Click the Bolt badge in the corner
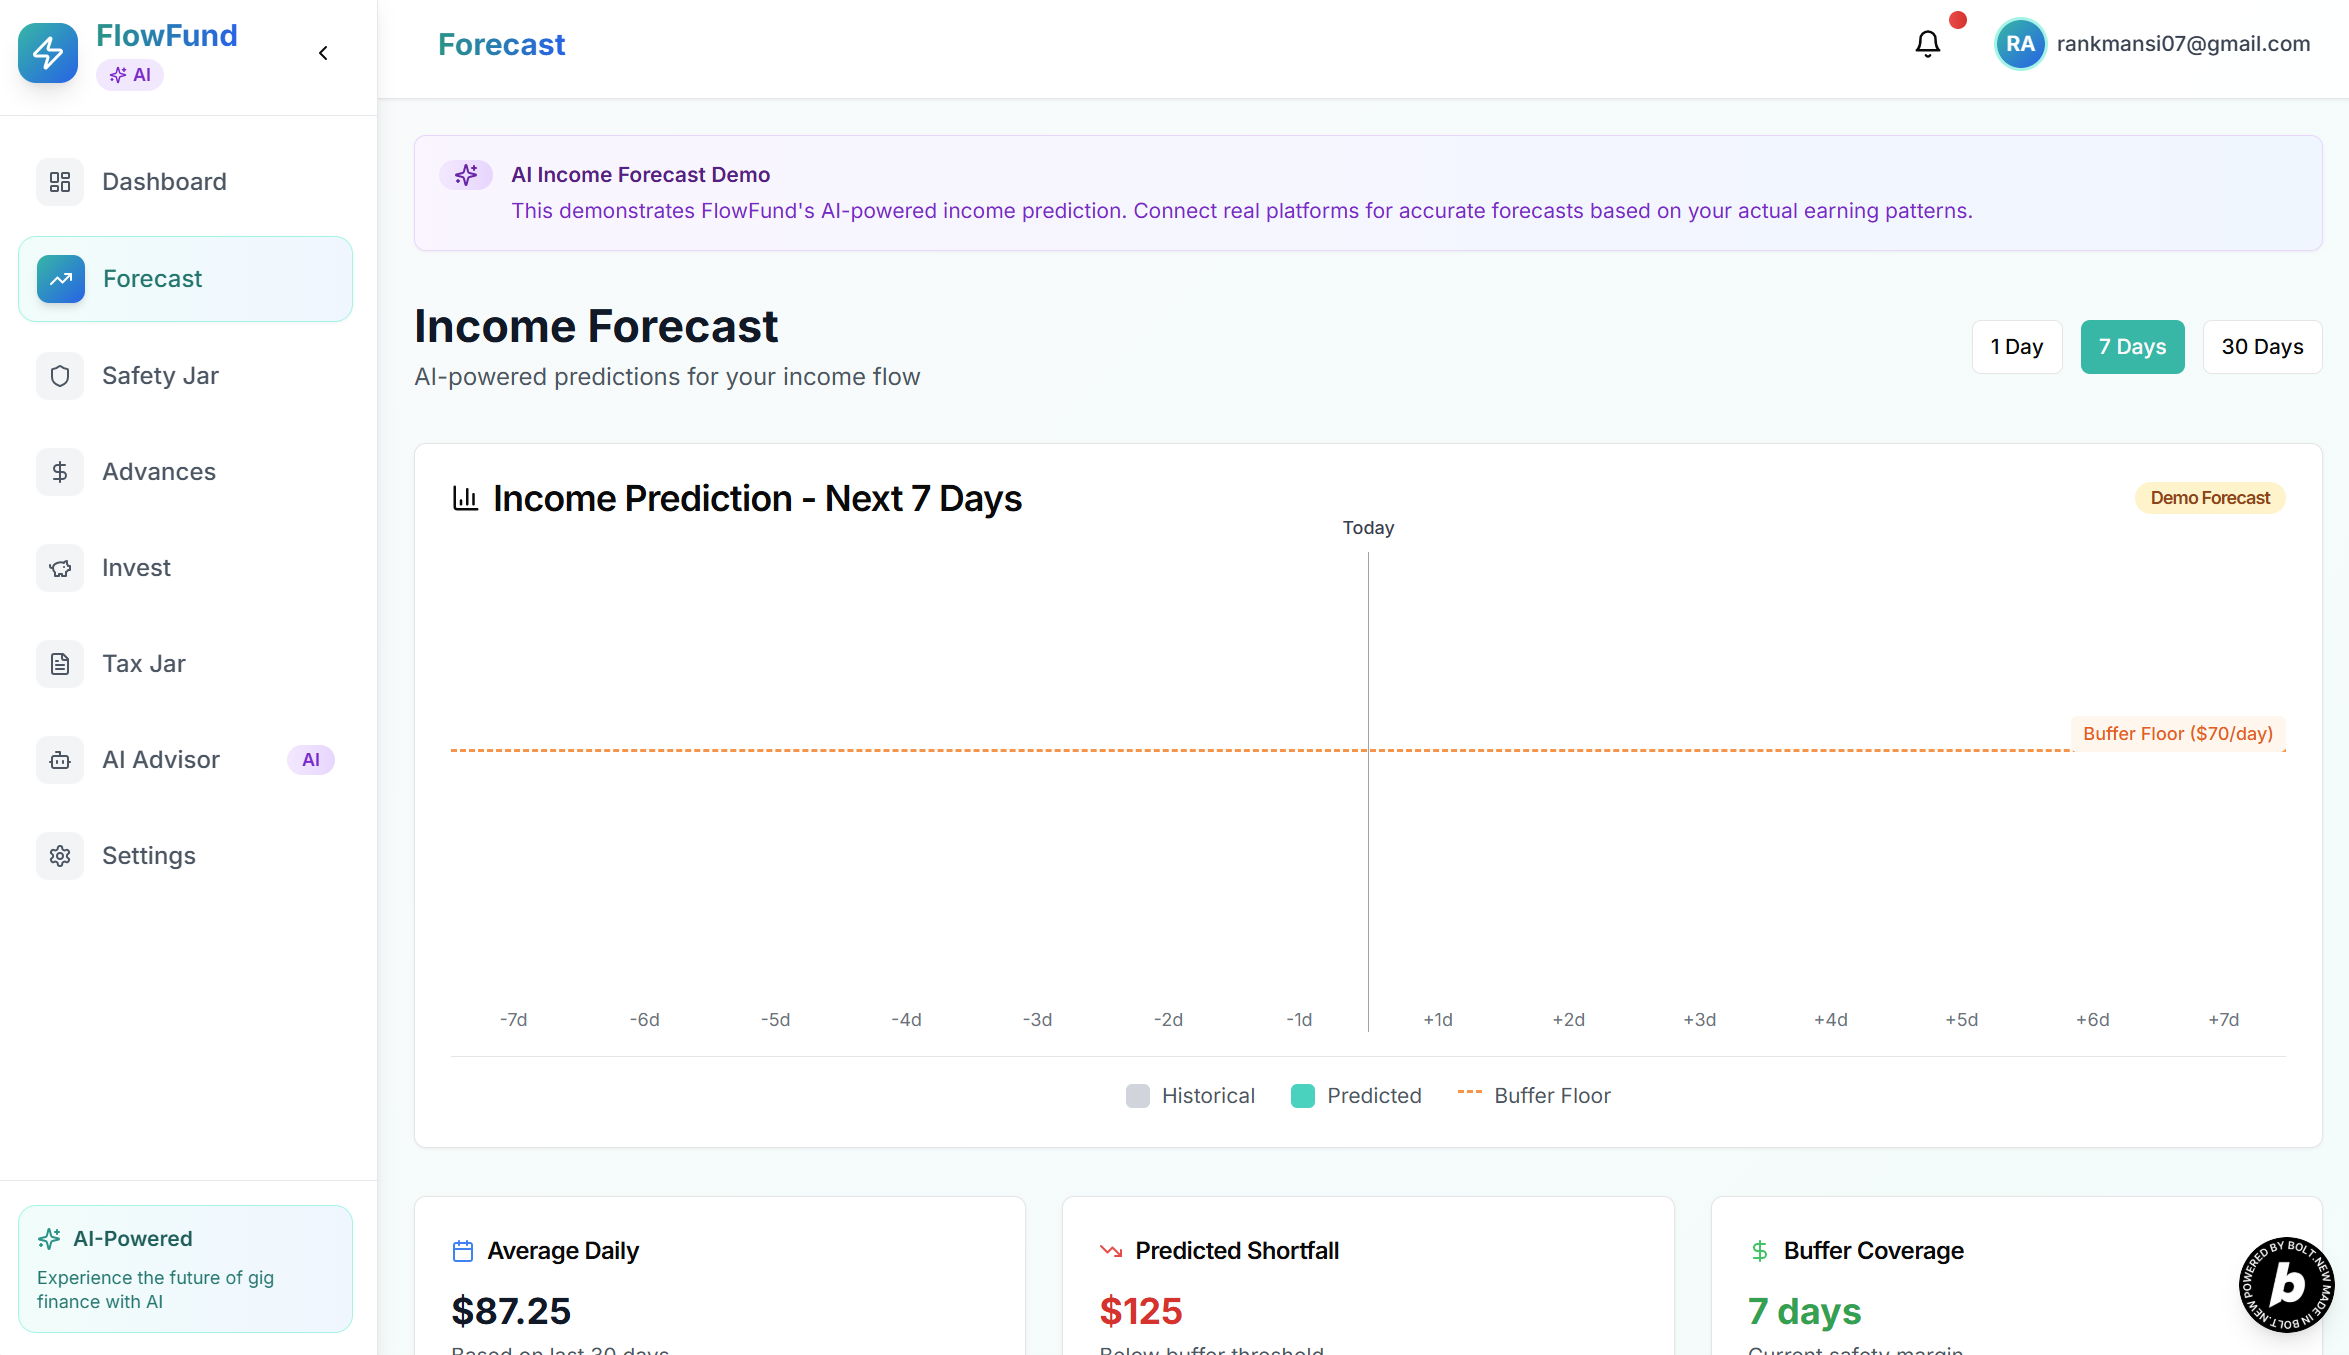 coord(2285,1284)
